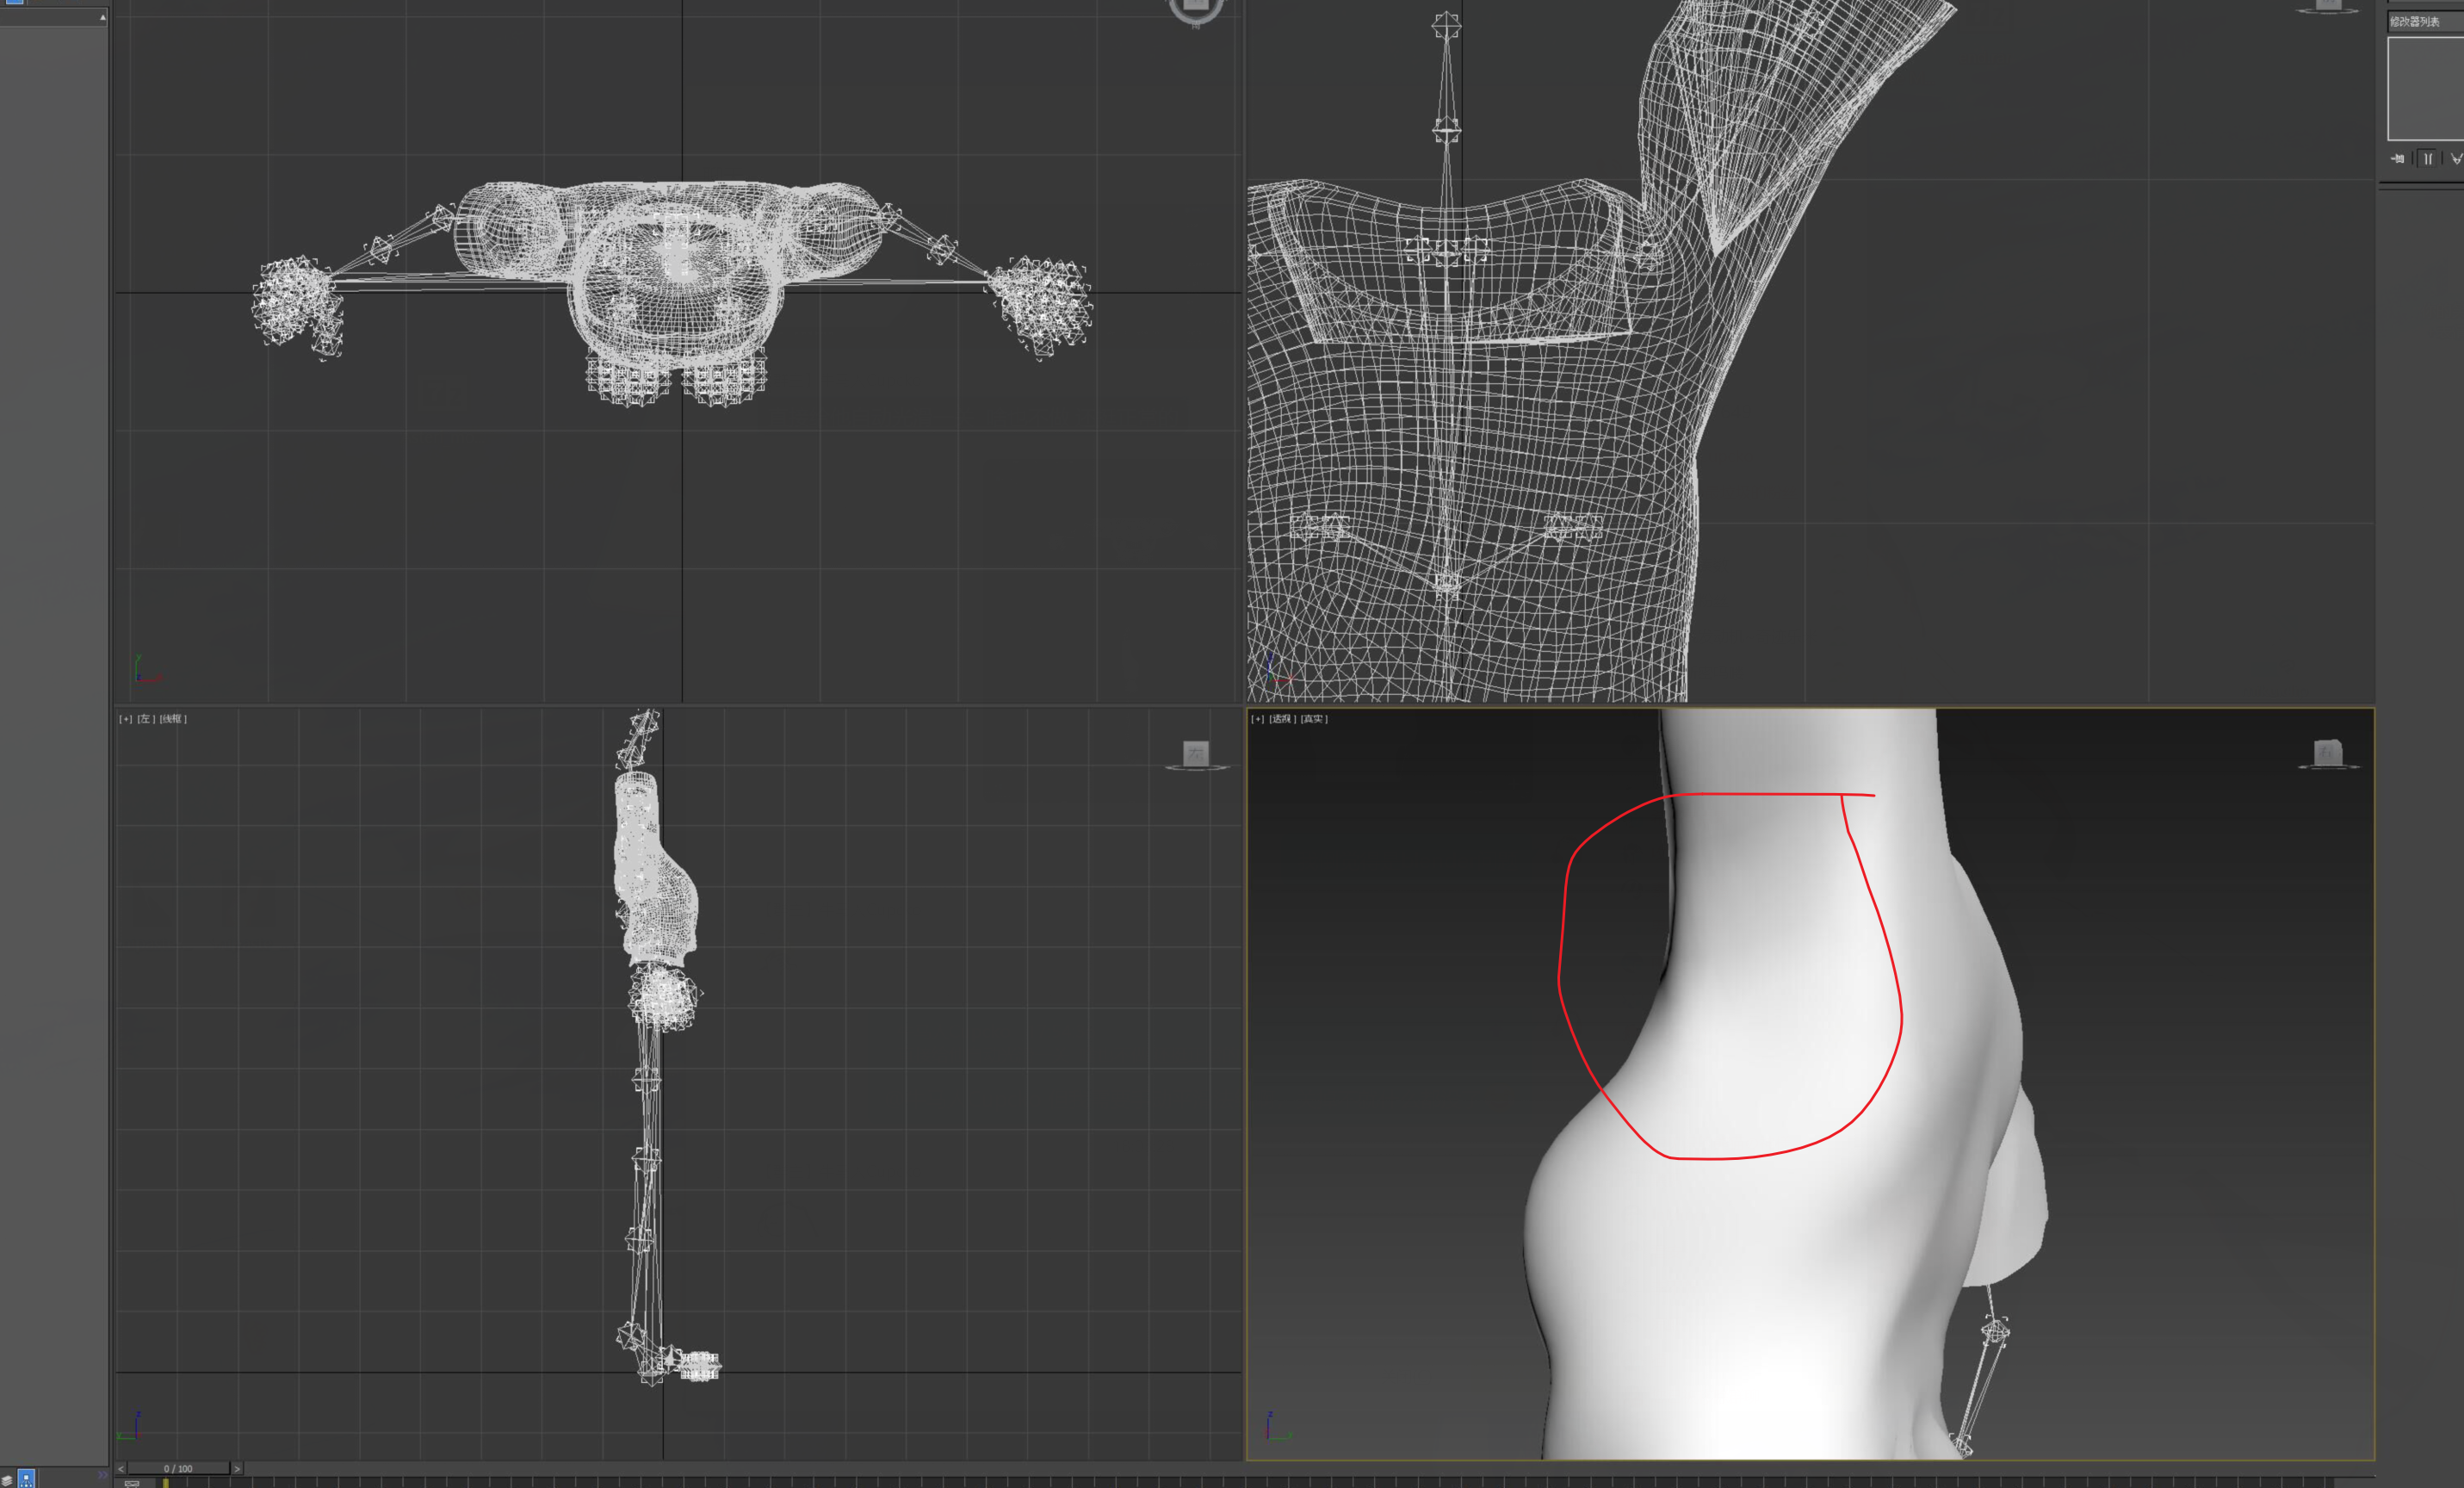Toggle the hierarchy sort icon highlighted blue

tap(27, 1478)
